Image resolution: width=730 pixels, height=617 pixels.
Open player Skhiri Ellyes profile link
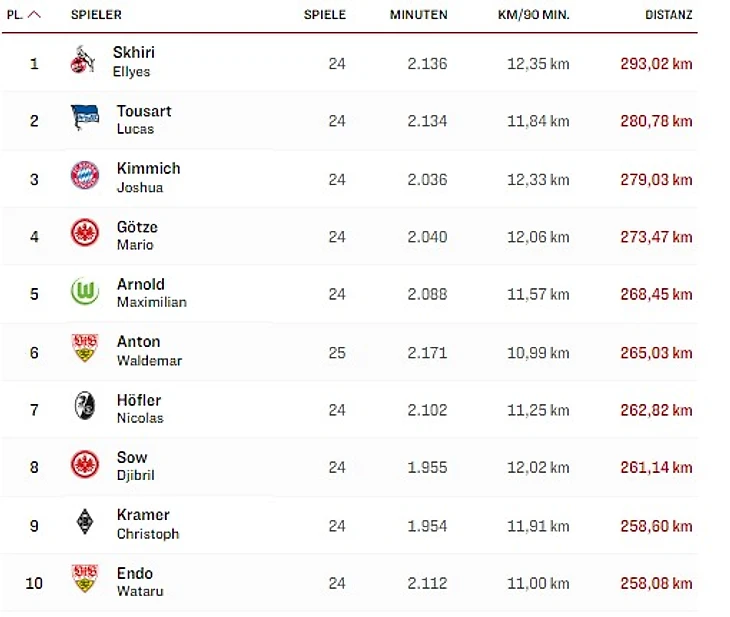tap(133, 61)
